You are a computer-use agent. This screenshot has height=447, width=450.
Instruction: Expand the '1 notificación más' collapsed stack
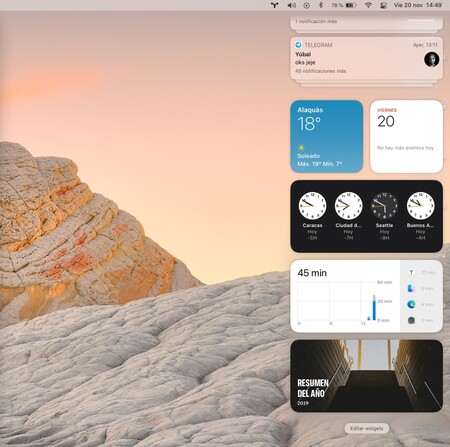coord(316,21)
